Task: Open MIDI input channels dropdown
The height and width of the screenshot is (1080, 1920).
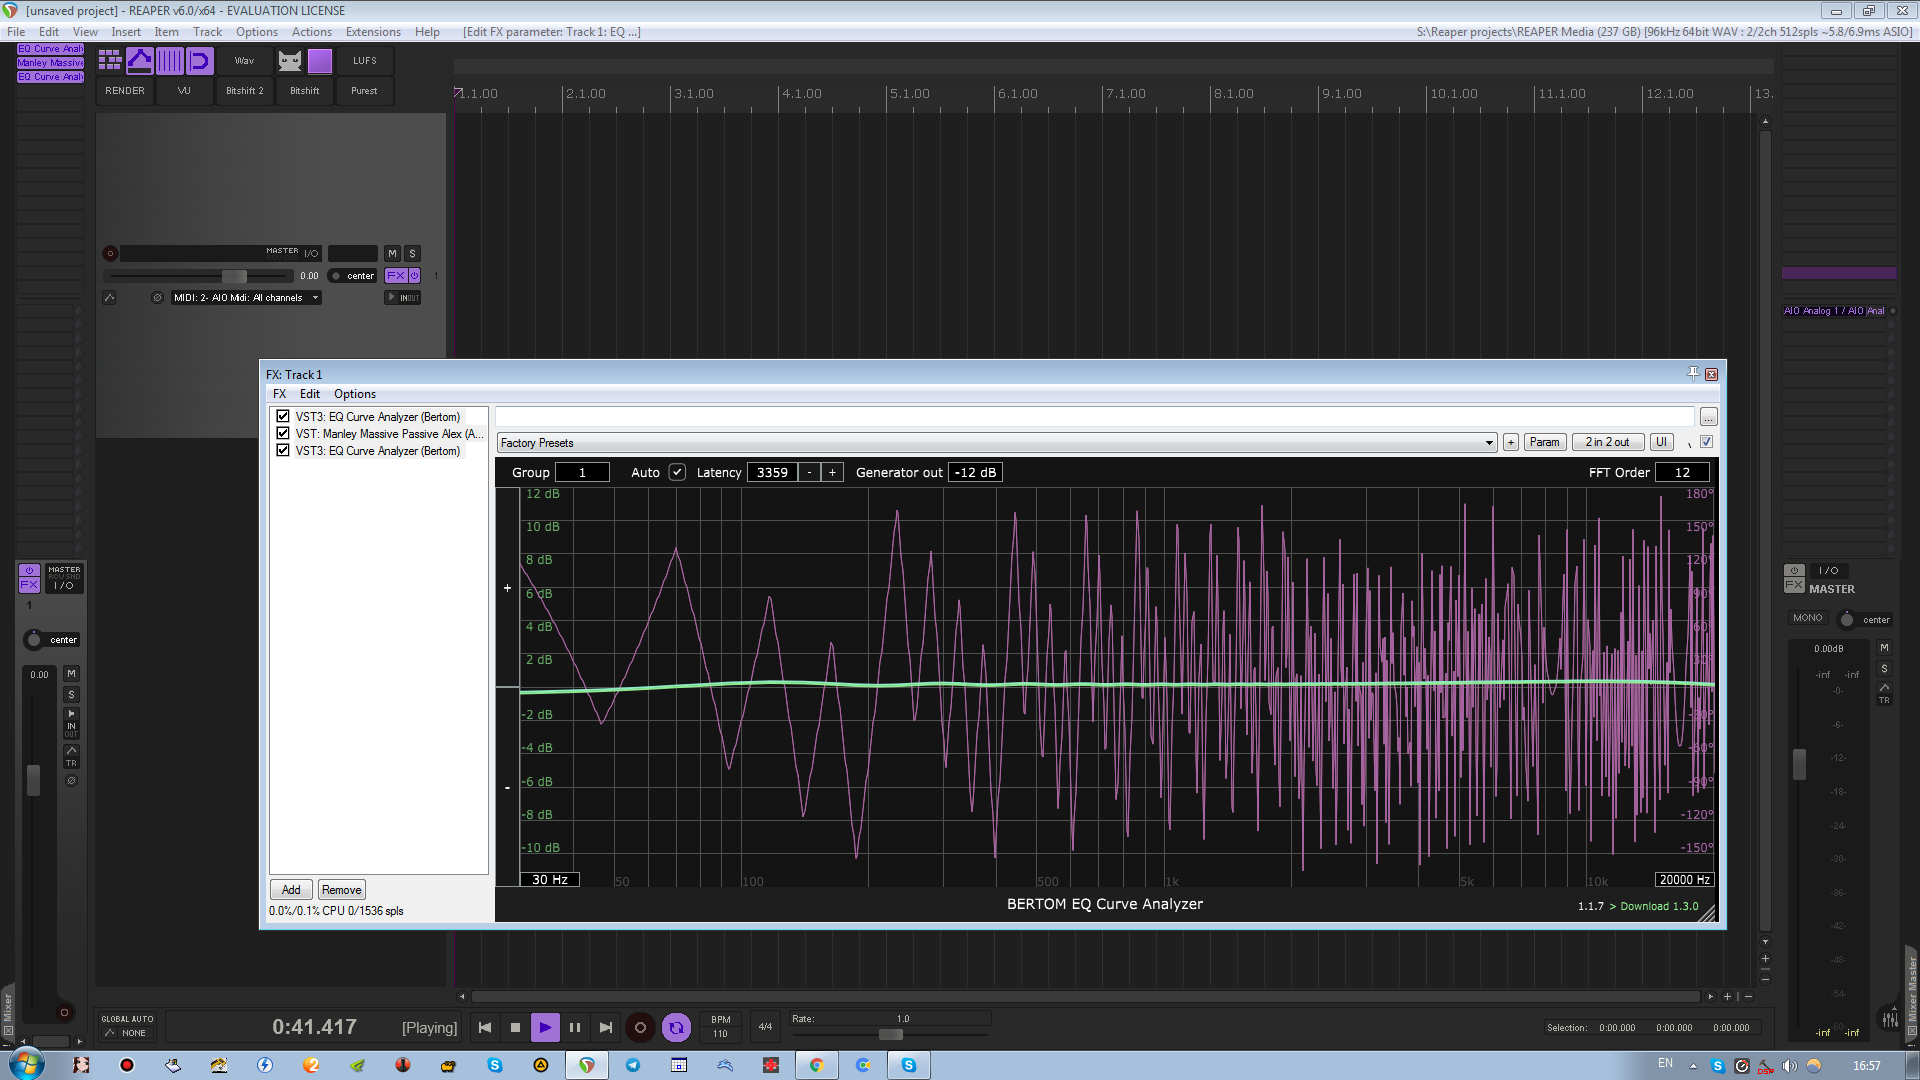Action: click(246, 298)
